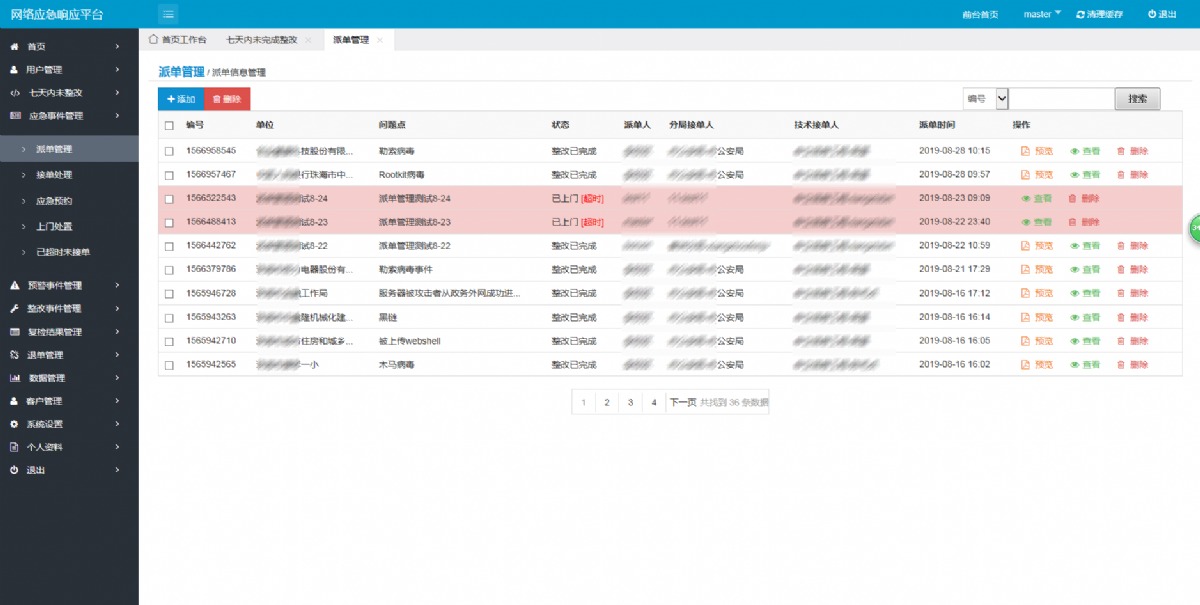
Task: Click the home icon in sidebar 首页
Action: pyautogui.click(x=14, y=47)
